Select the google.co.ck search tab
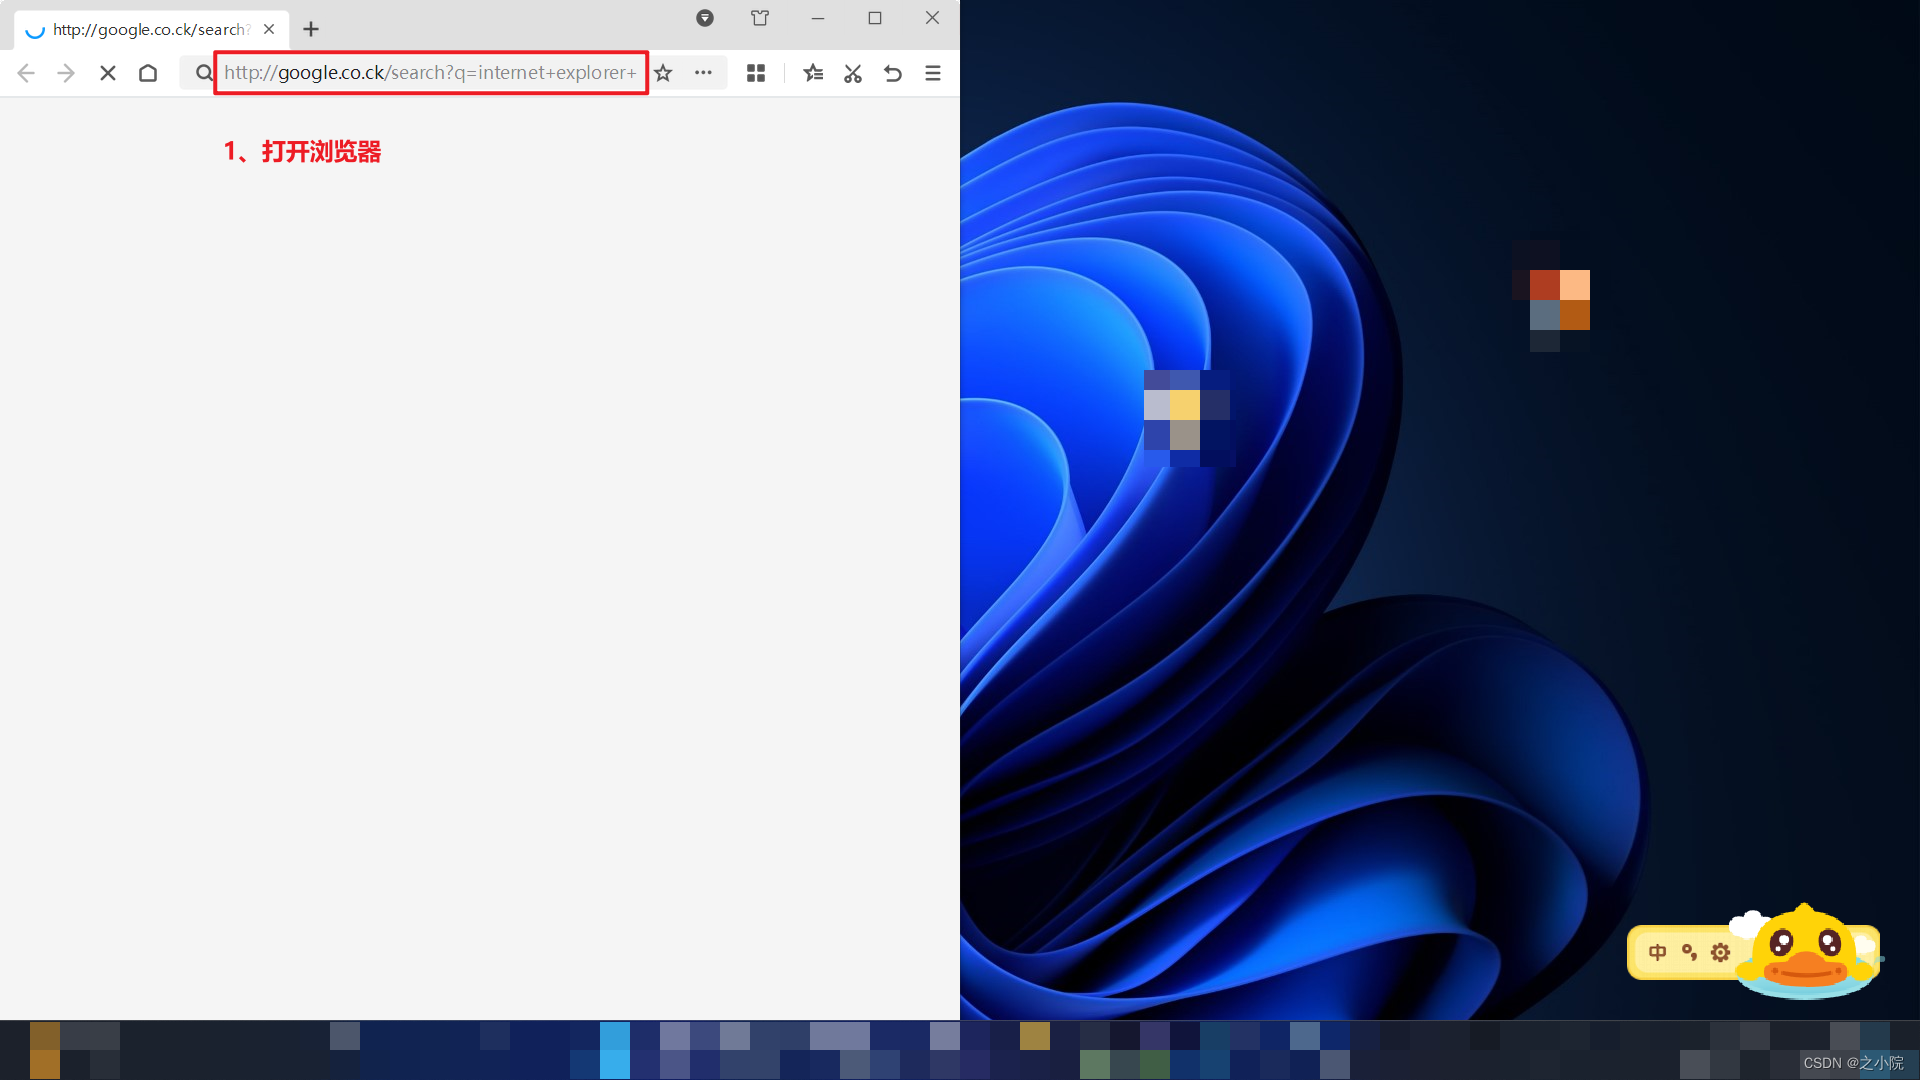Viewport: 1920px width, 1080px height. (148, 30)
